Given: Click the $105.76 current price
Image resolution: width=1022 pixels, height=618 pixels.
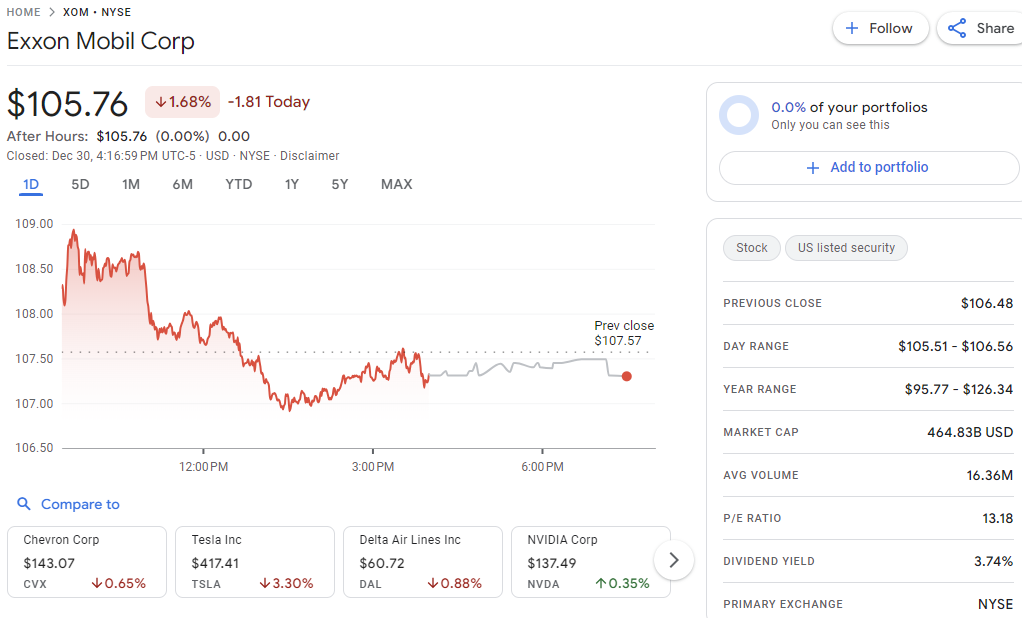Looking at the screenshot, I should click(x=67, y=104).
